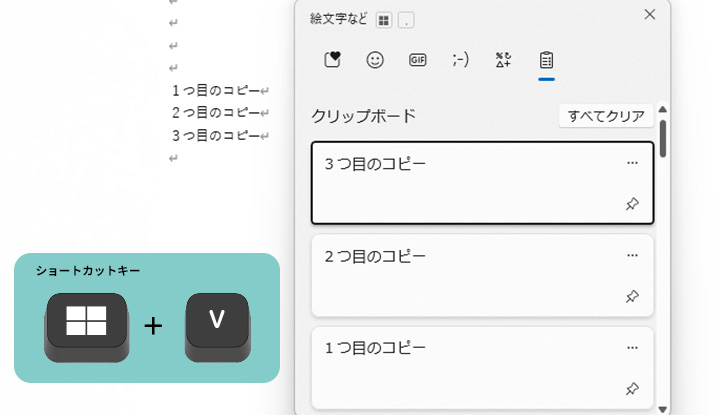The width and height of the screenshot is (715, 415).
Task: Click the scroll up arrow of clipboard list
Action: point(663,109)
